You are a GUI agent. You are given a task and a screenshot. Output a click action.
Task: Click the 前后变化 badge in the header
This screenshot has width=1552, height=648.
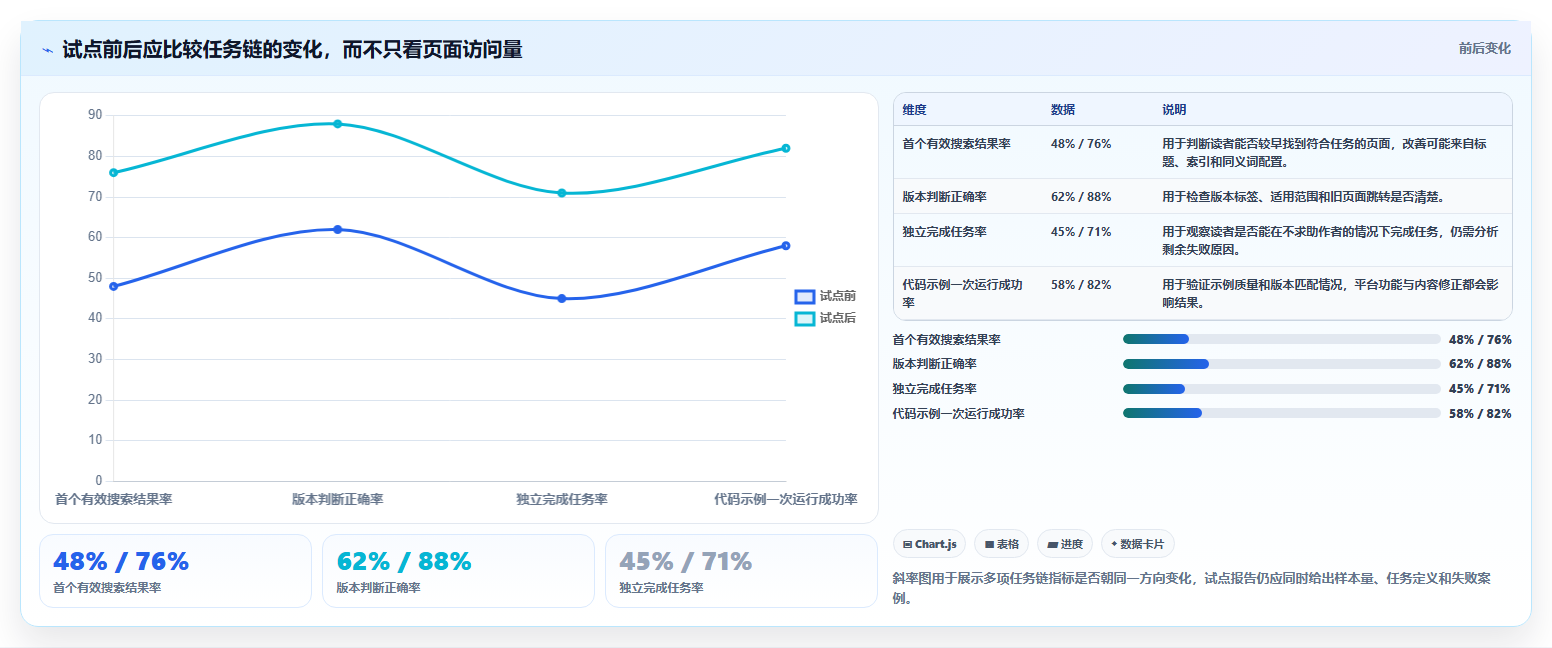[1484, 48]
